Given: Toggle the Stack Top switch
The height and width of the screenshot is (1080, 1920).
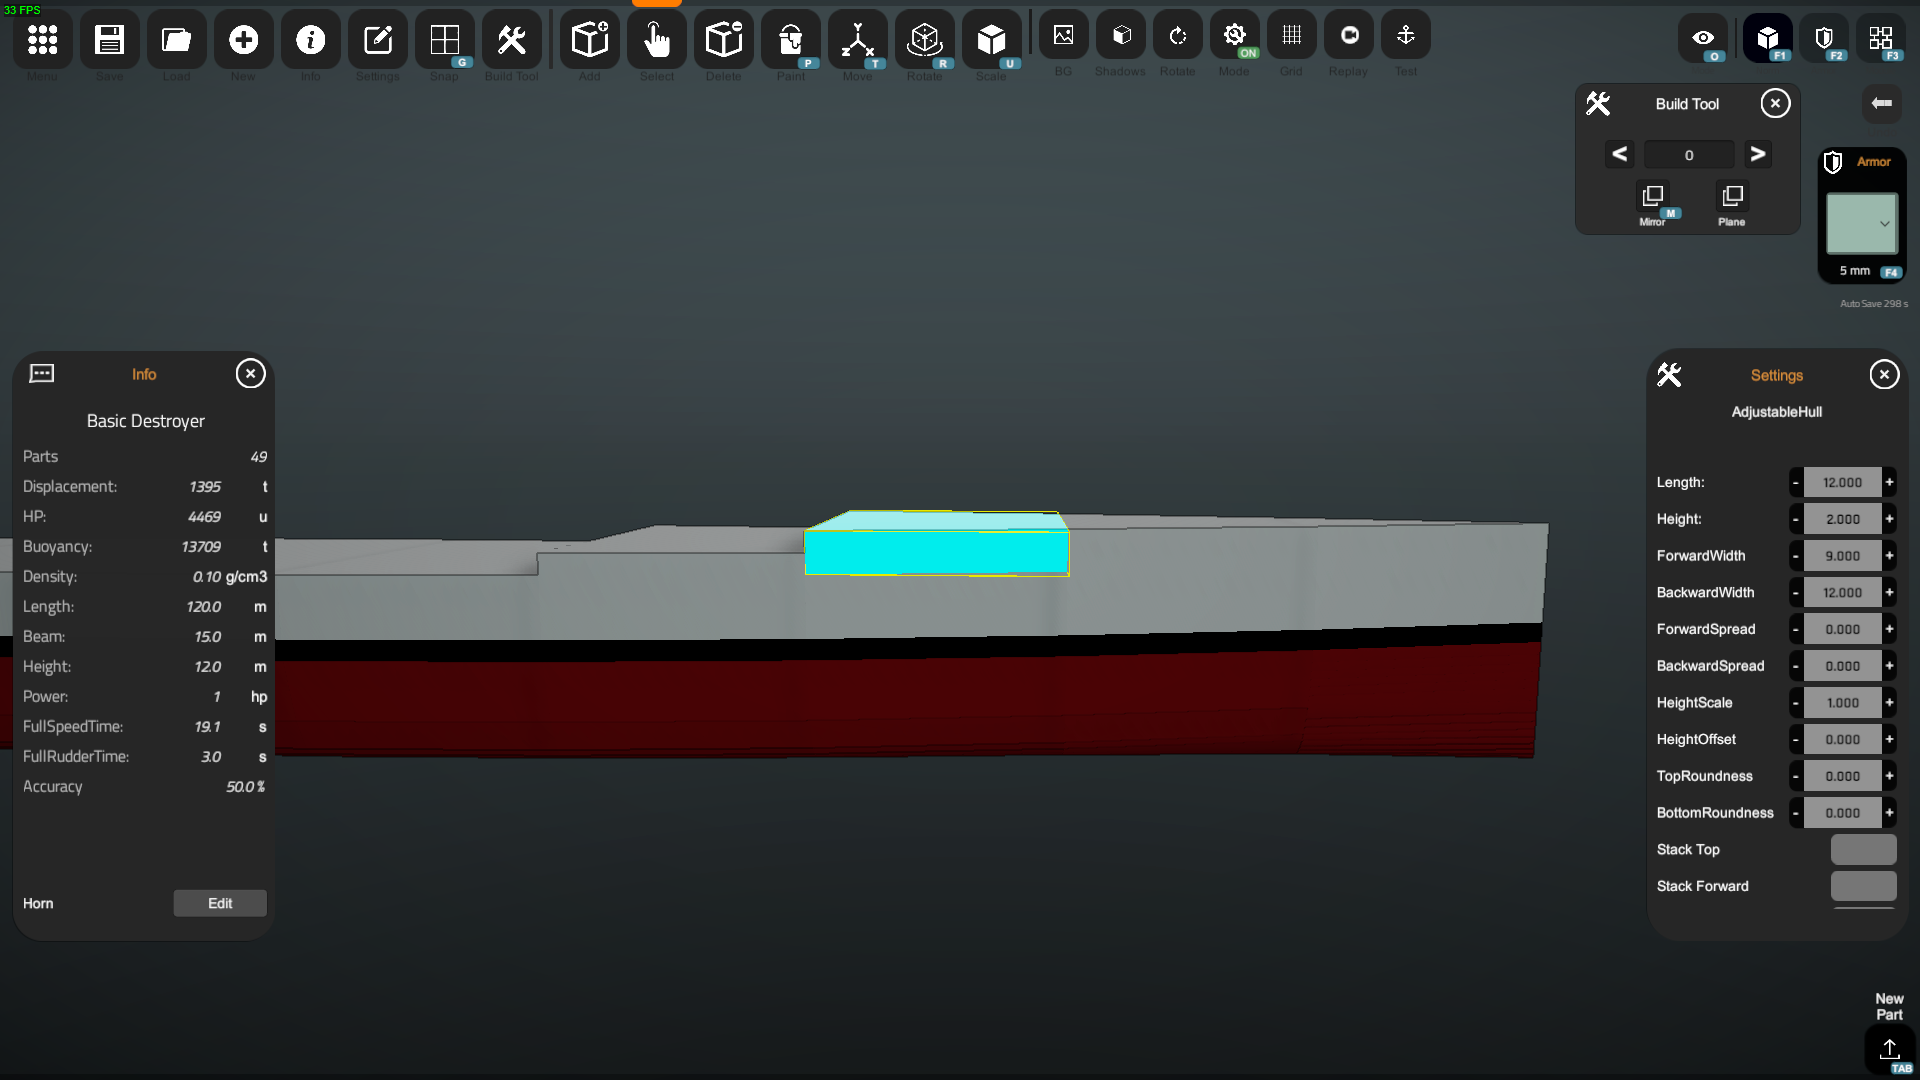Looking at the screenshot, I should tap(1863, 849).
